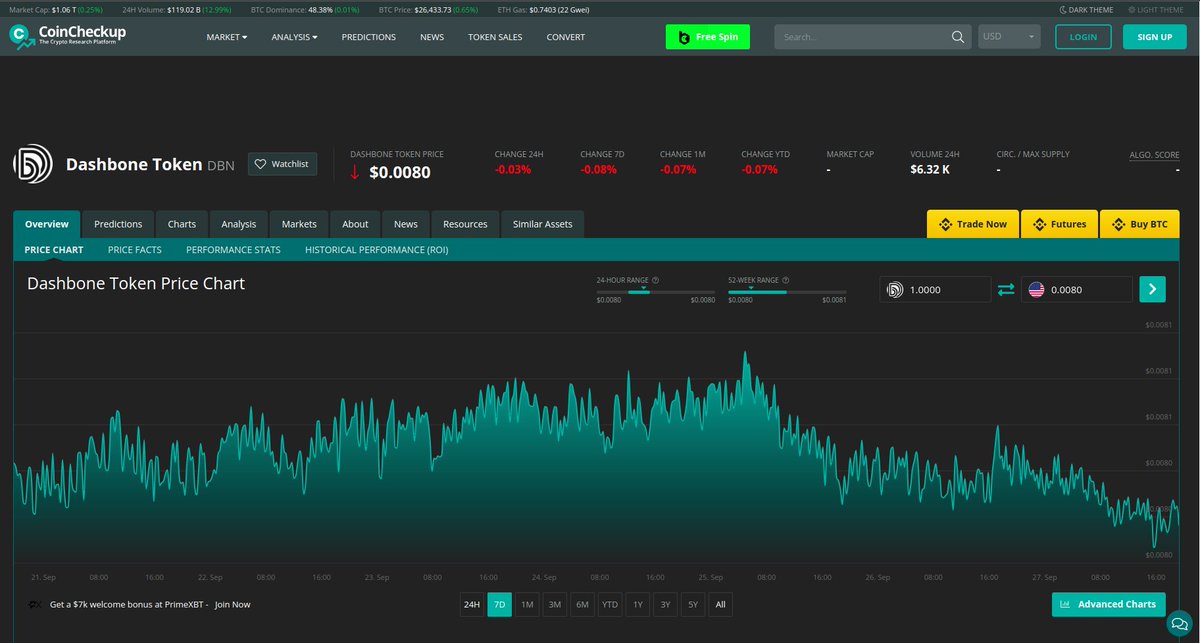Click the Sign Up button

coord(1154,37)
